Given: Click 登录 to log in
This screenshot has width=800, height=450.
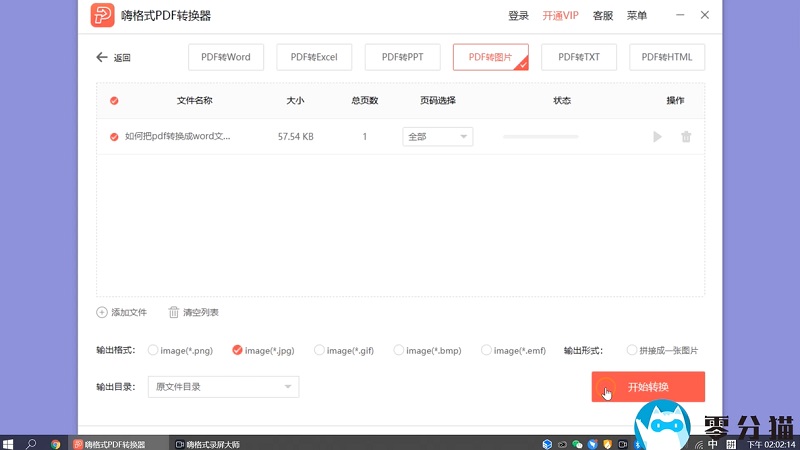Looking at the screenshot, I should [518, 16].
